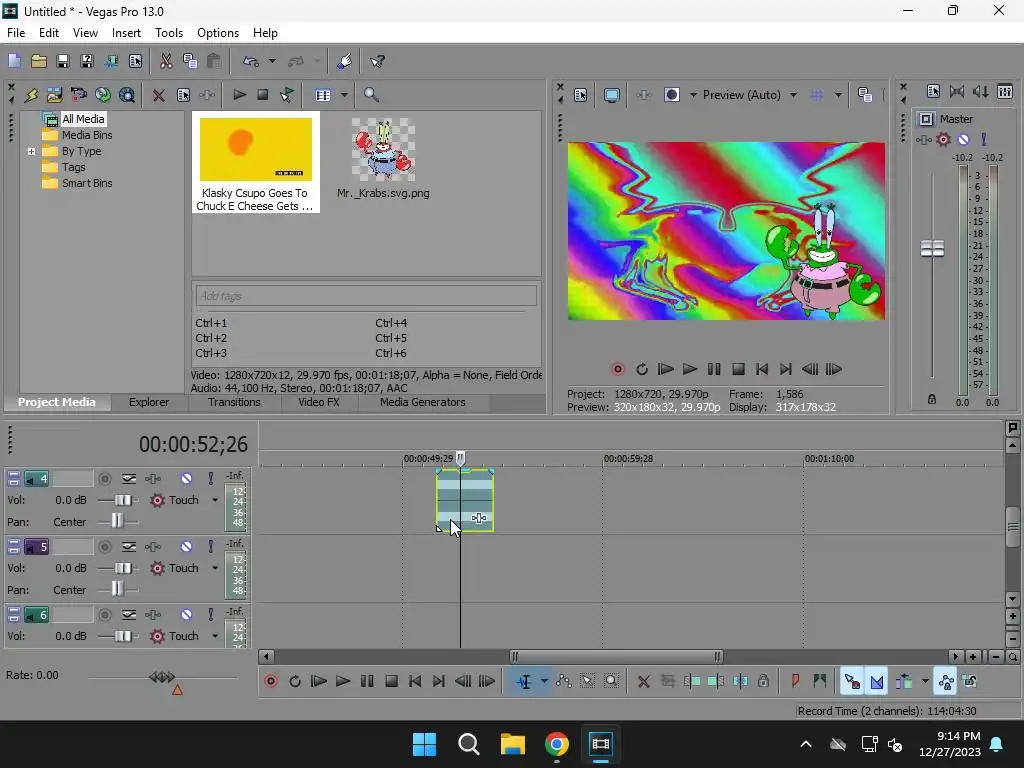Toggle Loop Playback in timeline transport
The image size is (1024, 768).
pos(295,681)
